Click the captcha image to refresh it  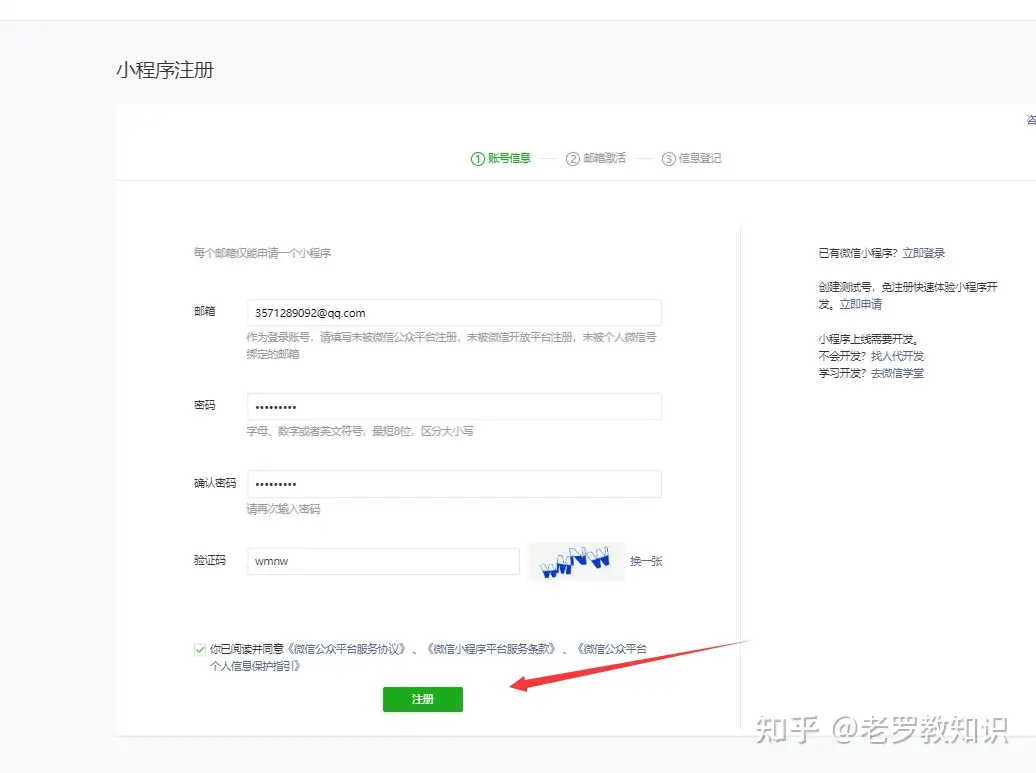(x=576, y=562)
